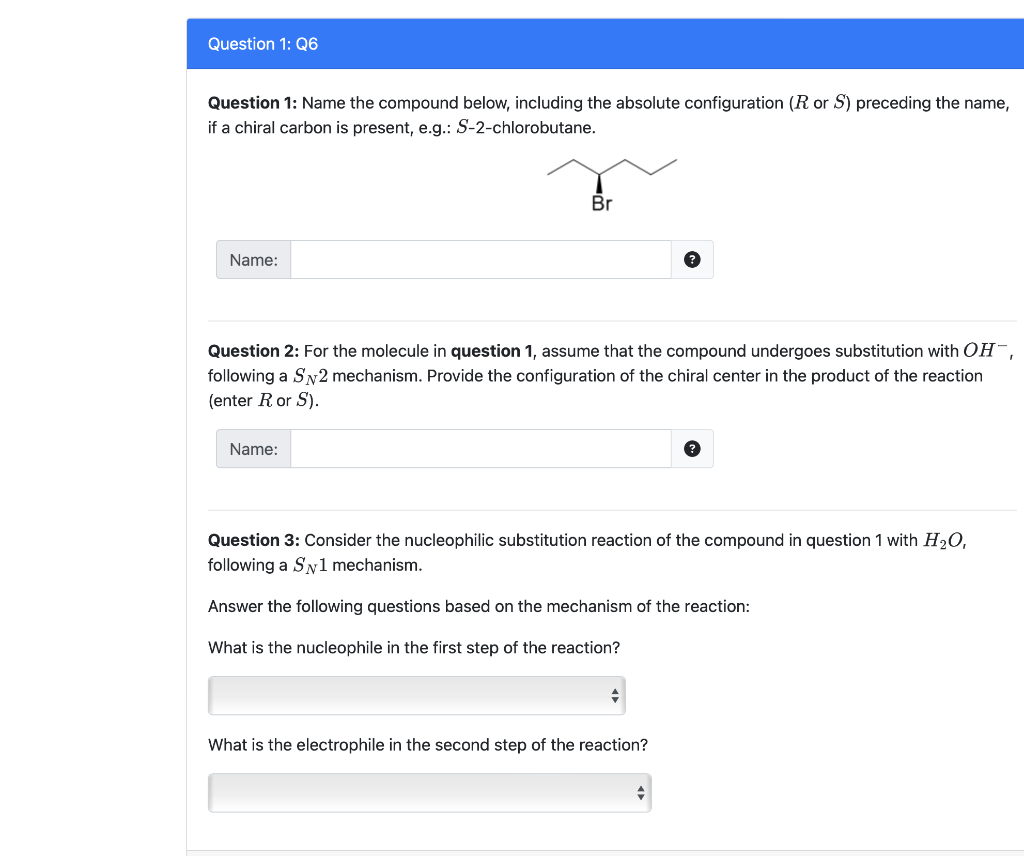Expand the select box under the first-step question

(x=417, y=695)
